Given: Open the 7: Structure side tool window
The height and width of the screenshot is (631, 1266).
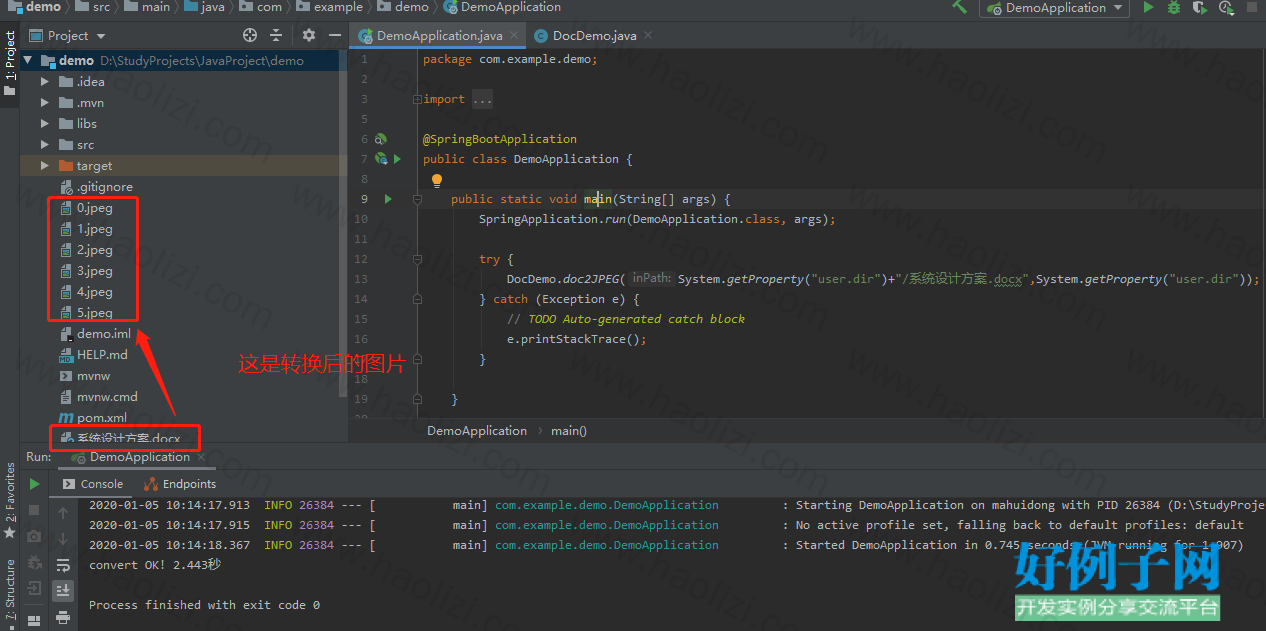Looking at the screenshot, I should point(10,594).
